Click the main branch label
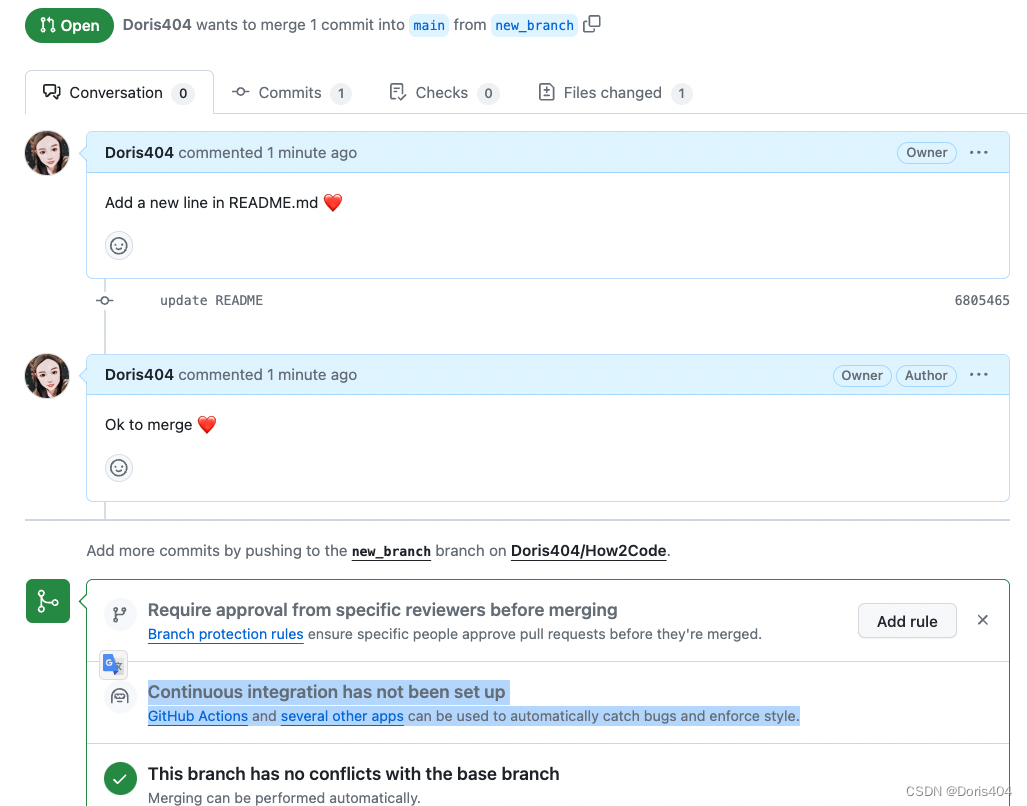 click(x=429, y=25)
